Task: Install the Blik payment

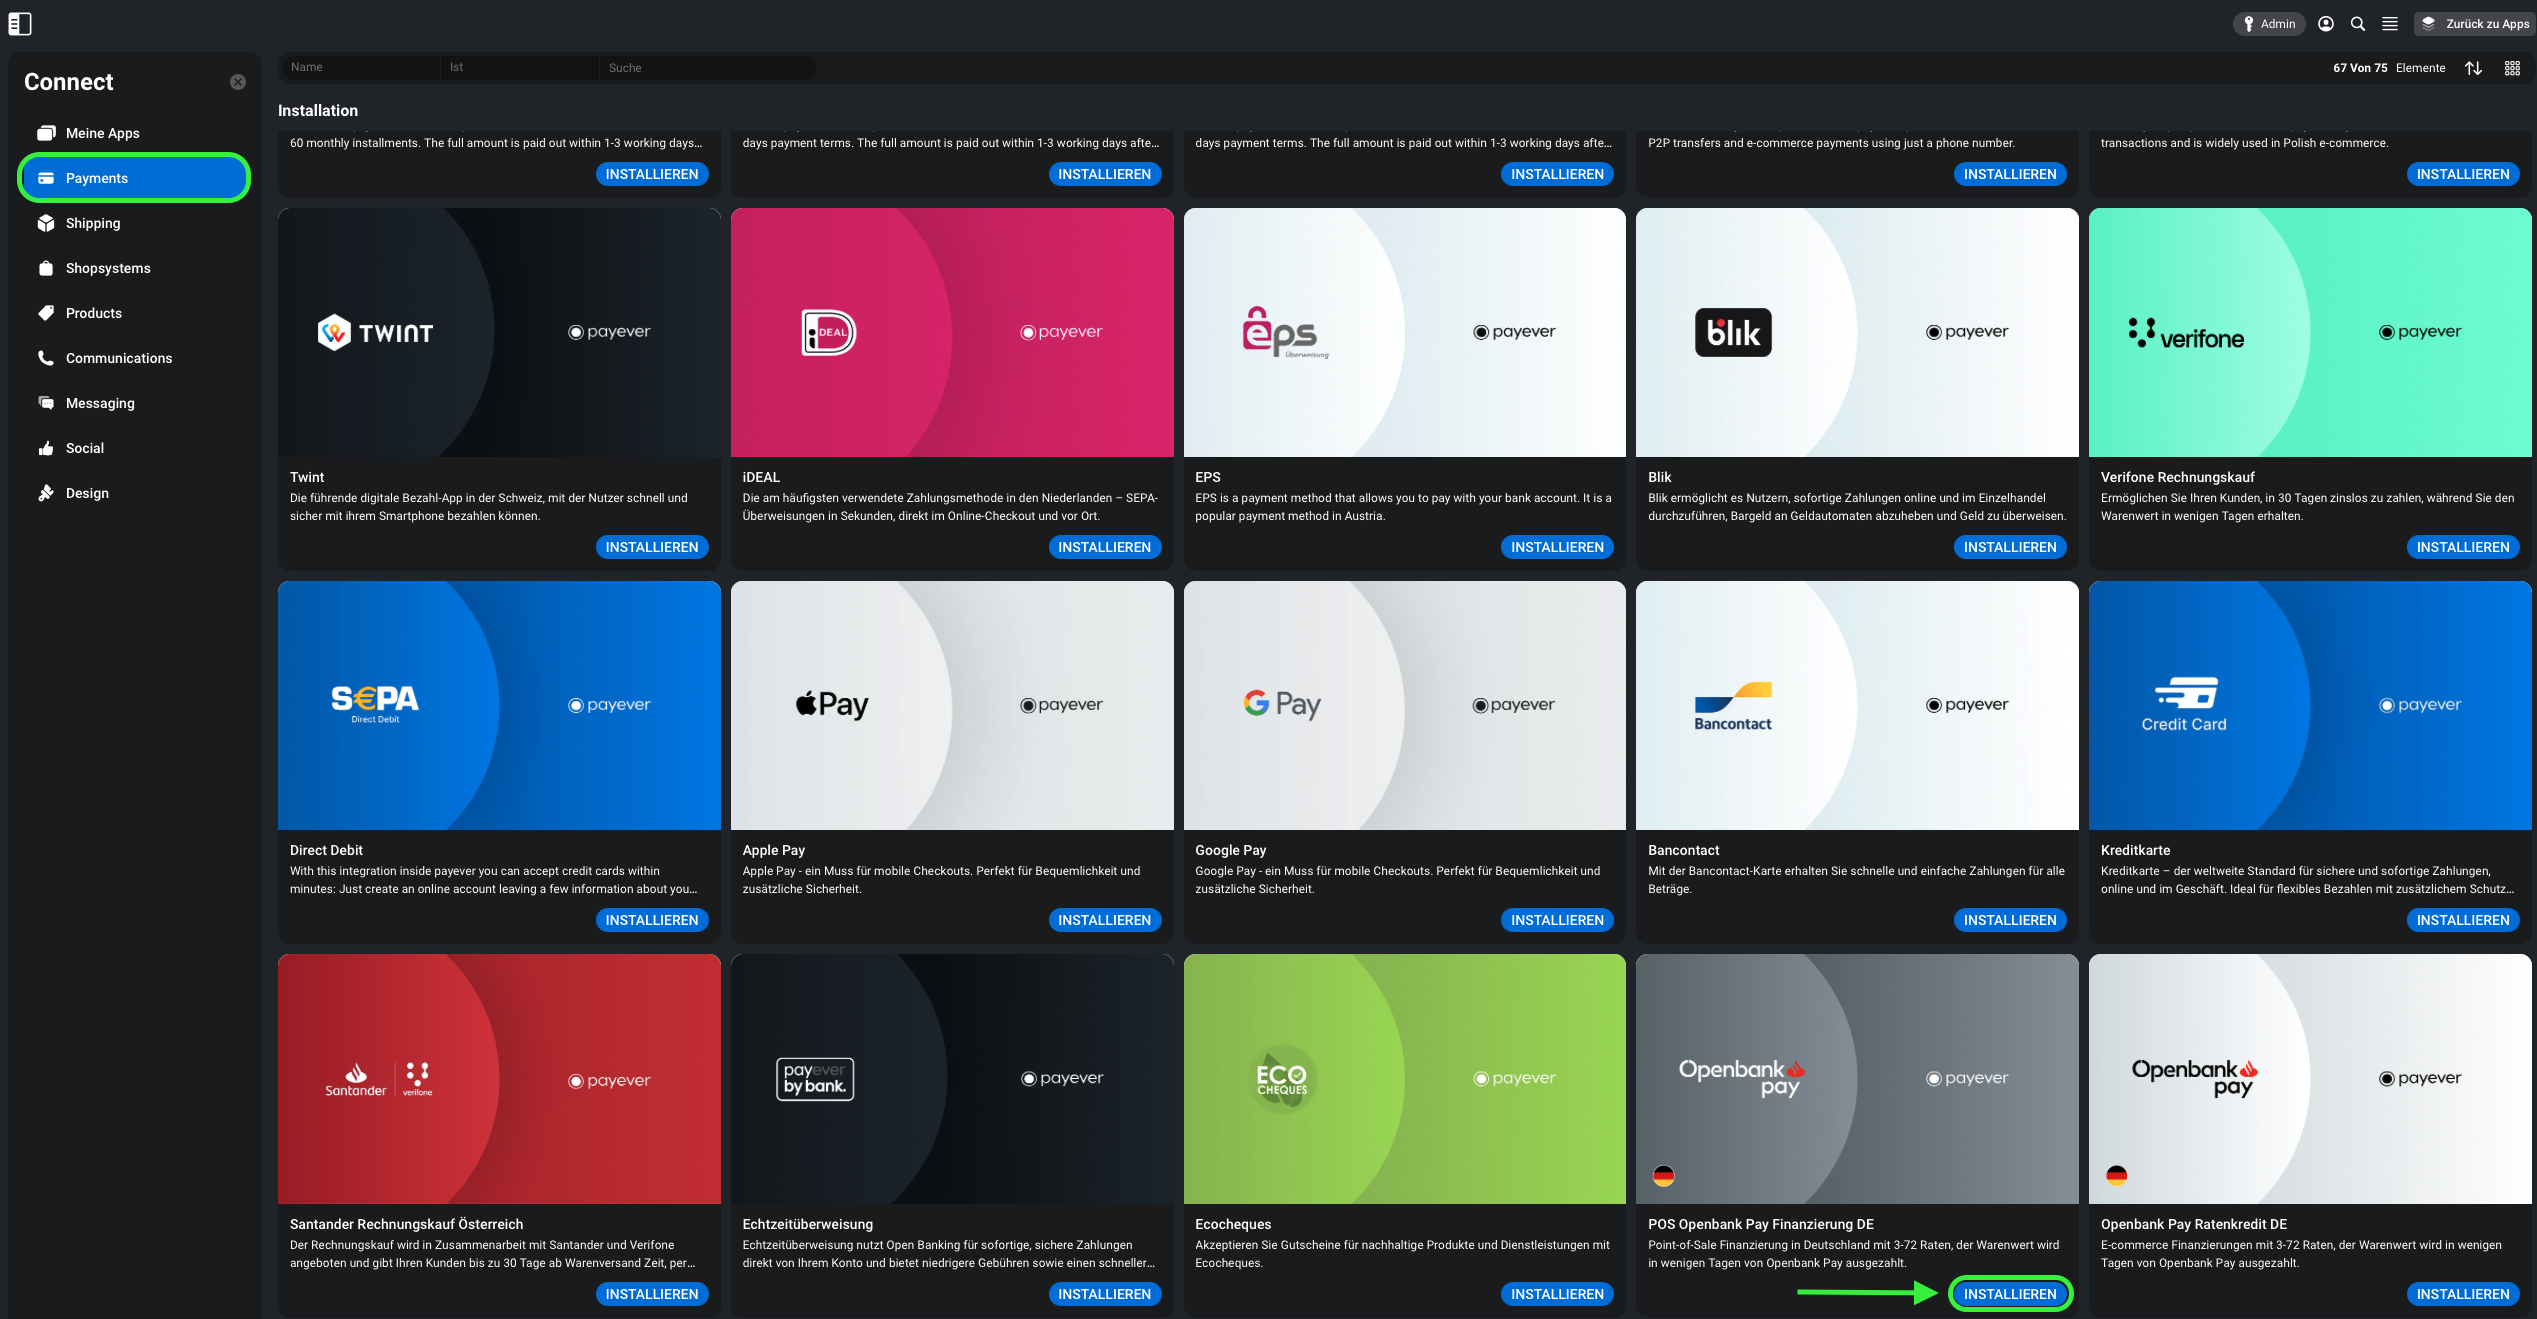Action: tap(2010, 547)
